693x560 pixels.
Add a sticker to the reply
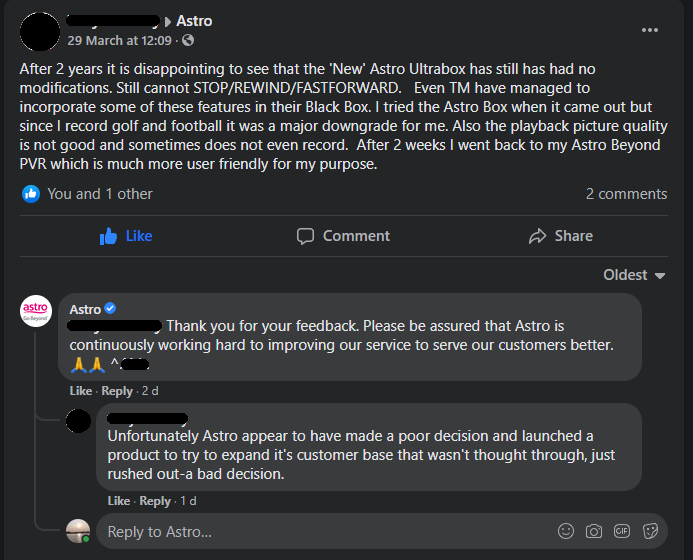point(650,531)
